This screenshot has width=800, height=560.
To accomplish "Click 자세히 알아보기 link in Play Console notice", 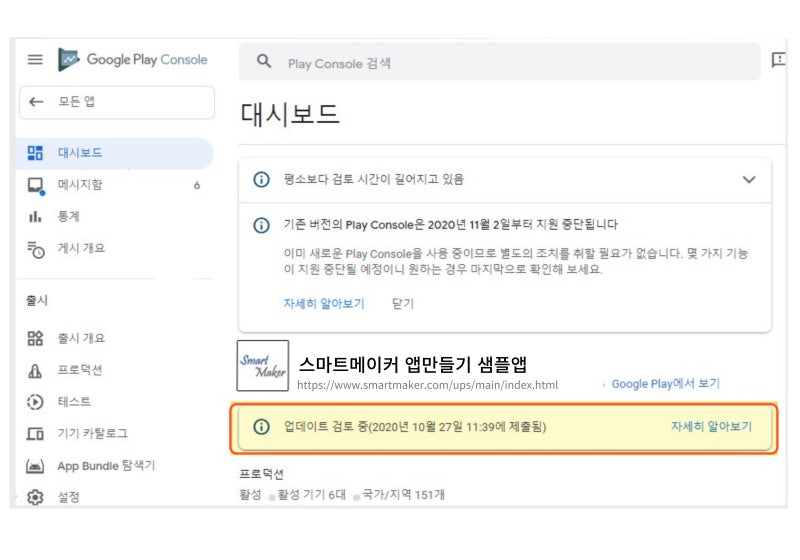I will [x=324, y=303].
